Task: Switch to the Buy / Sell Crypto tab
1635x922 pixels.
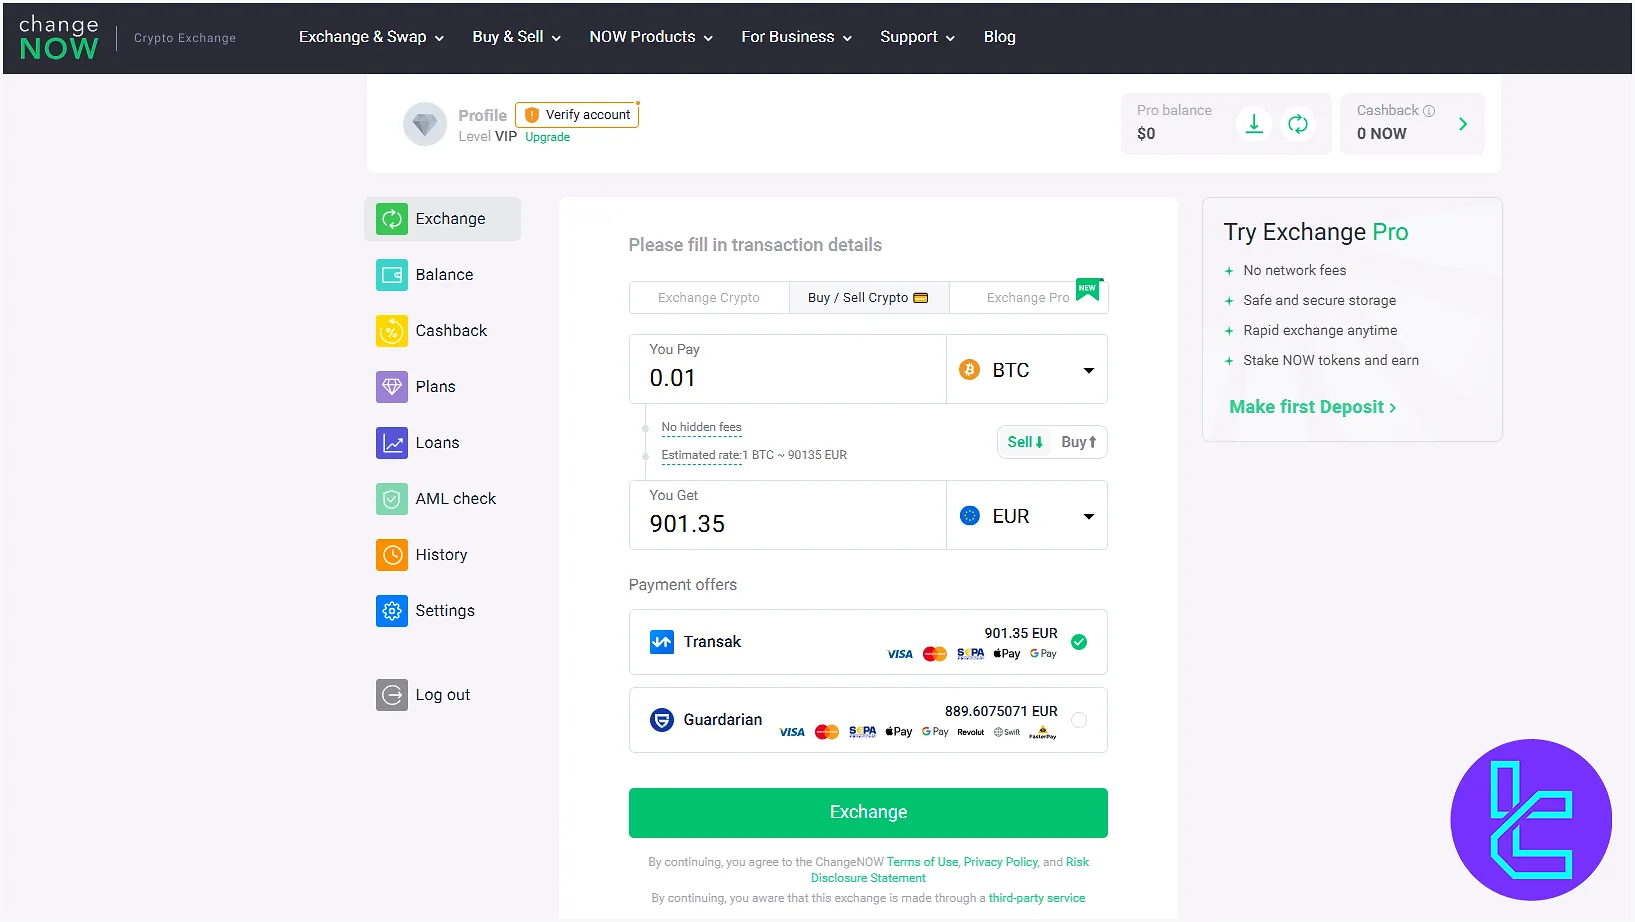Action: point(868,298)
